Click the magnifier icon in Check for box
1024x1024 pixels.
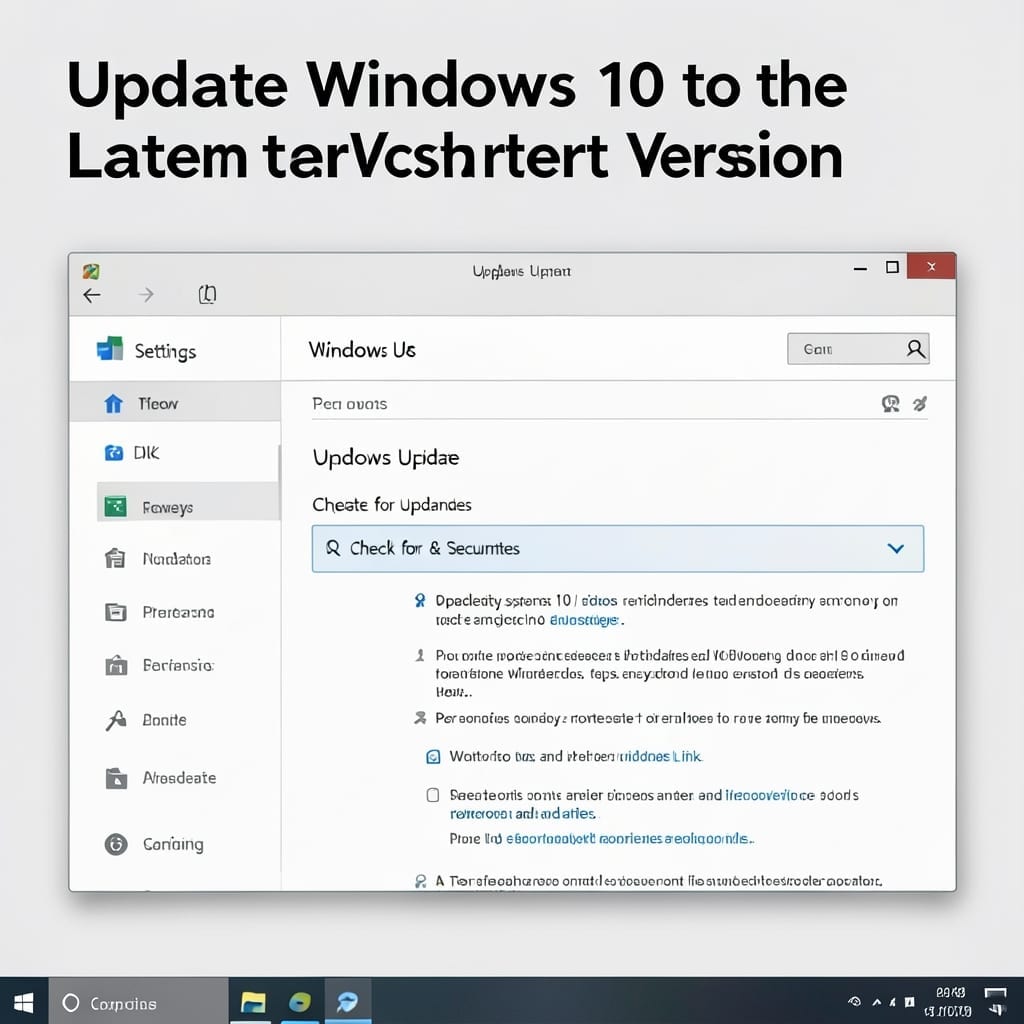pos(332,548)
